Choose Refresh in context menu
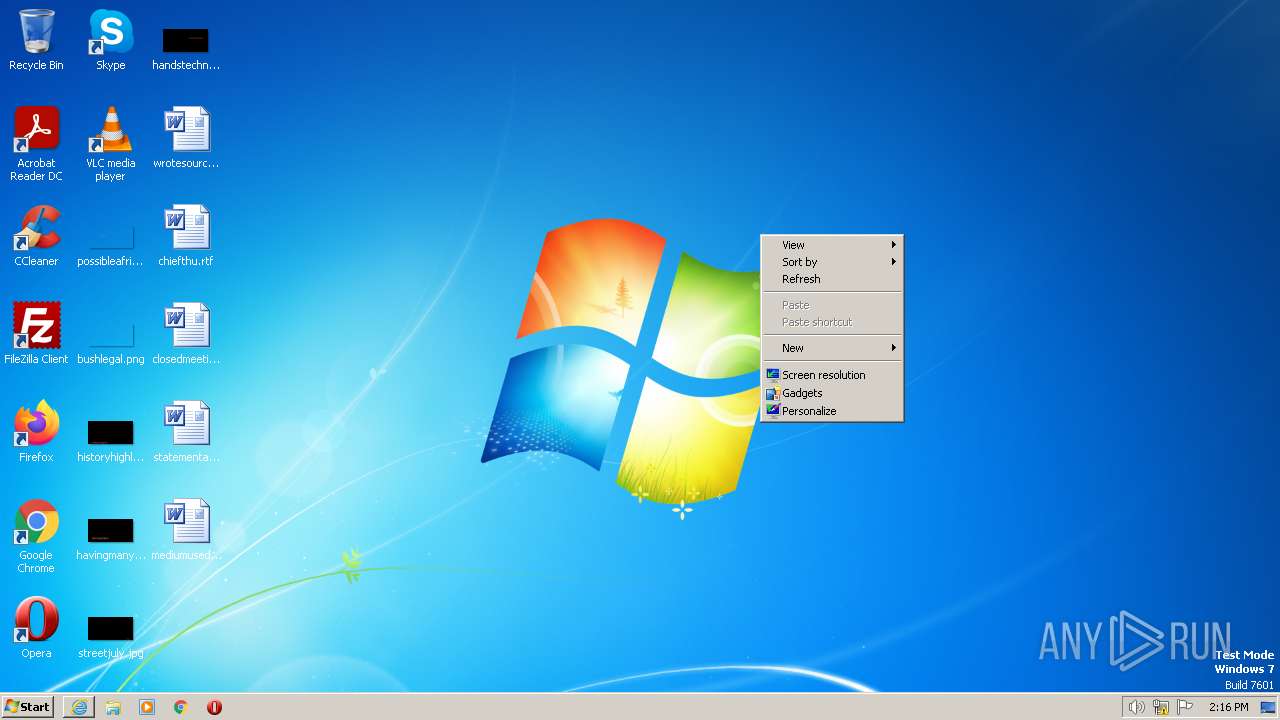The height and width of the screenshot is (720, 1280). (x=832, y=279)
